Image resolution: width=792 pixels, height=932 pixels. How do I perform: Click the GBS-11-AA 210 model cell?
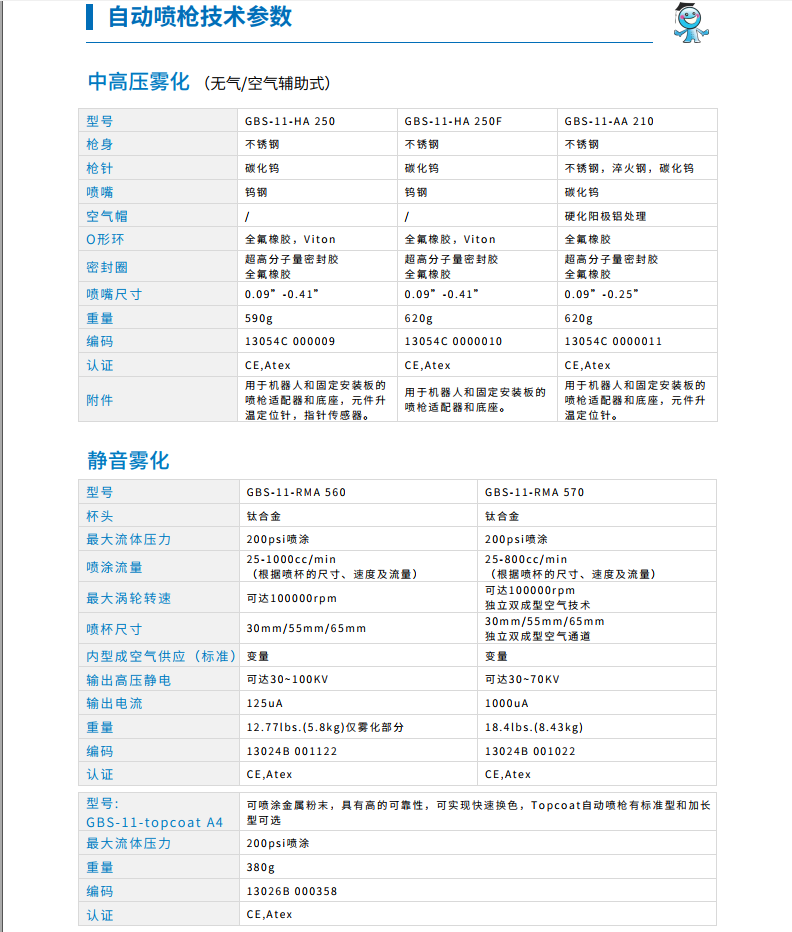(609, 121)
